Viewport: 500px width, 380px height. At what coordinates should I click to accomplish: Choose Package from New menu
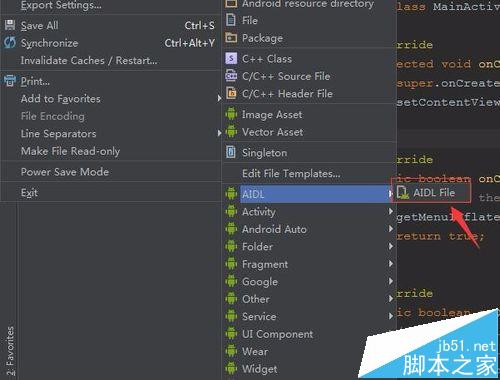tap(309, 38)
